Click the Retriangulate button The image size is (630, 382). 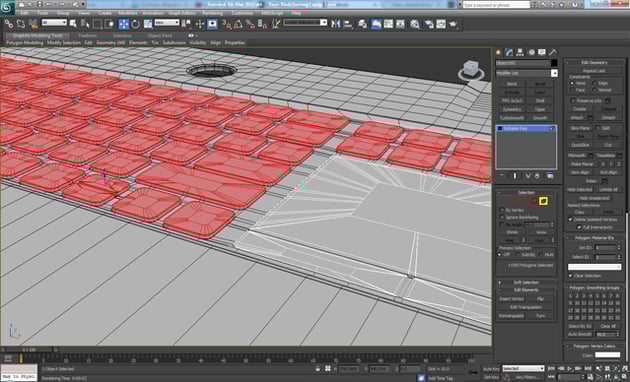pos(511,316)
